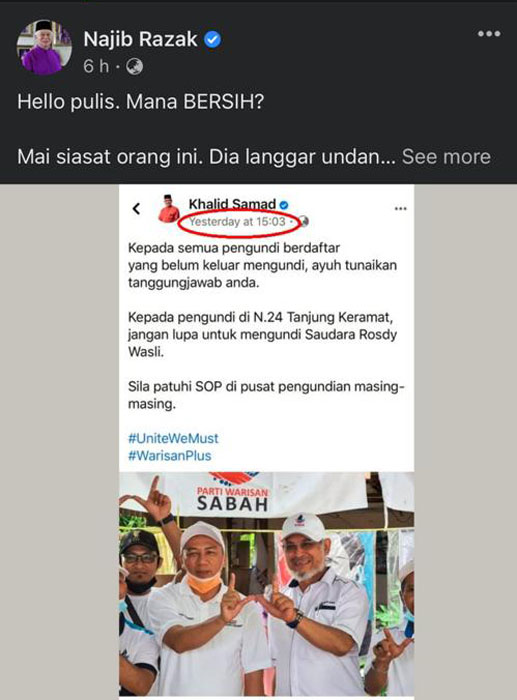
Task: Click the blue verified badge beside Najib Razak
Action: pos(213,40)
